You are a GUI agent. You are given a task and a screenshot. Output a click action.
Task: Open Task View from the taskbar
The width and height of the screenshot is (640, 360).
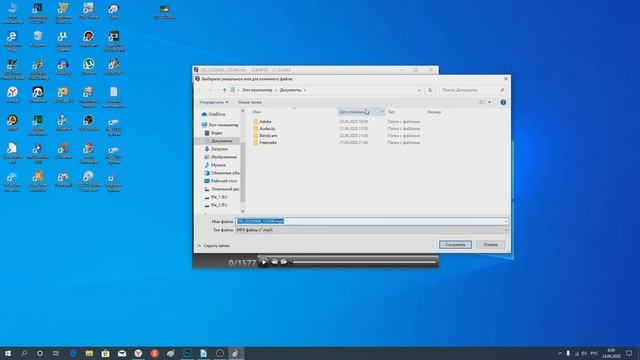tap(56, 353)
